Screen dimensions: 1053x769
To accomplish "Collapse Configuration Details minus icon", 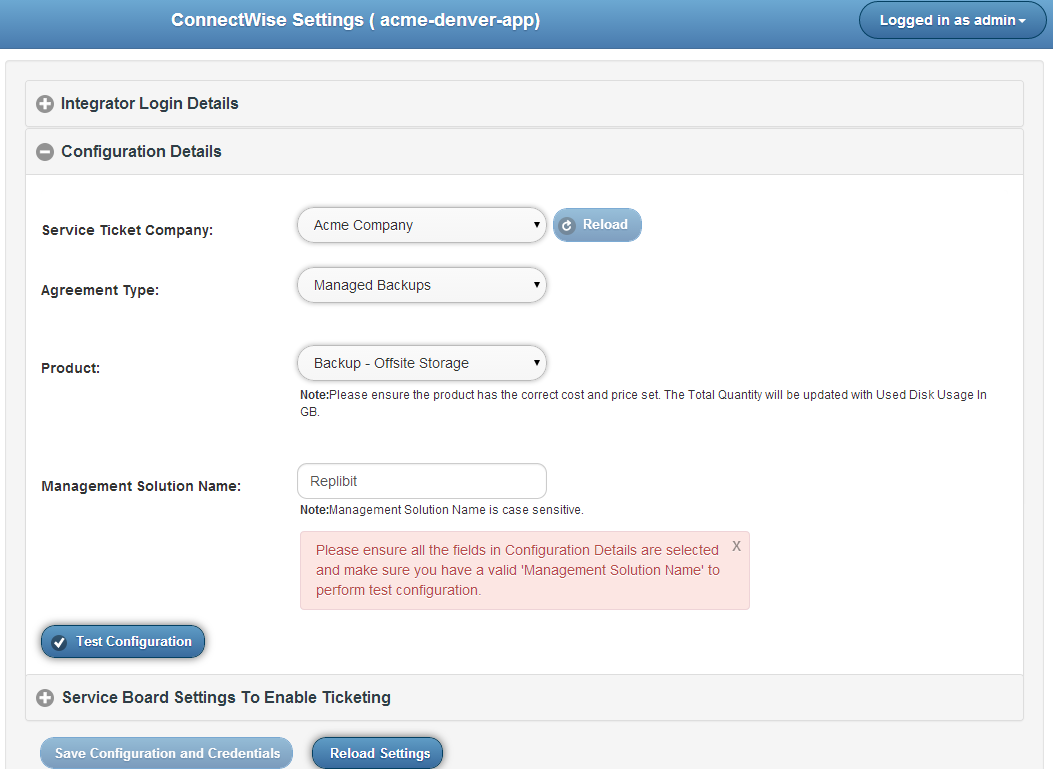I will (45, 152).
